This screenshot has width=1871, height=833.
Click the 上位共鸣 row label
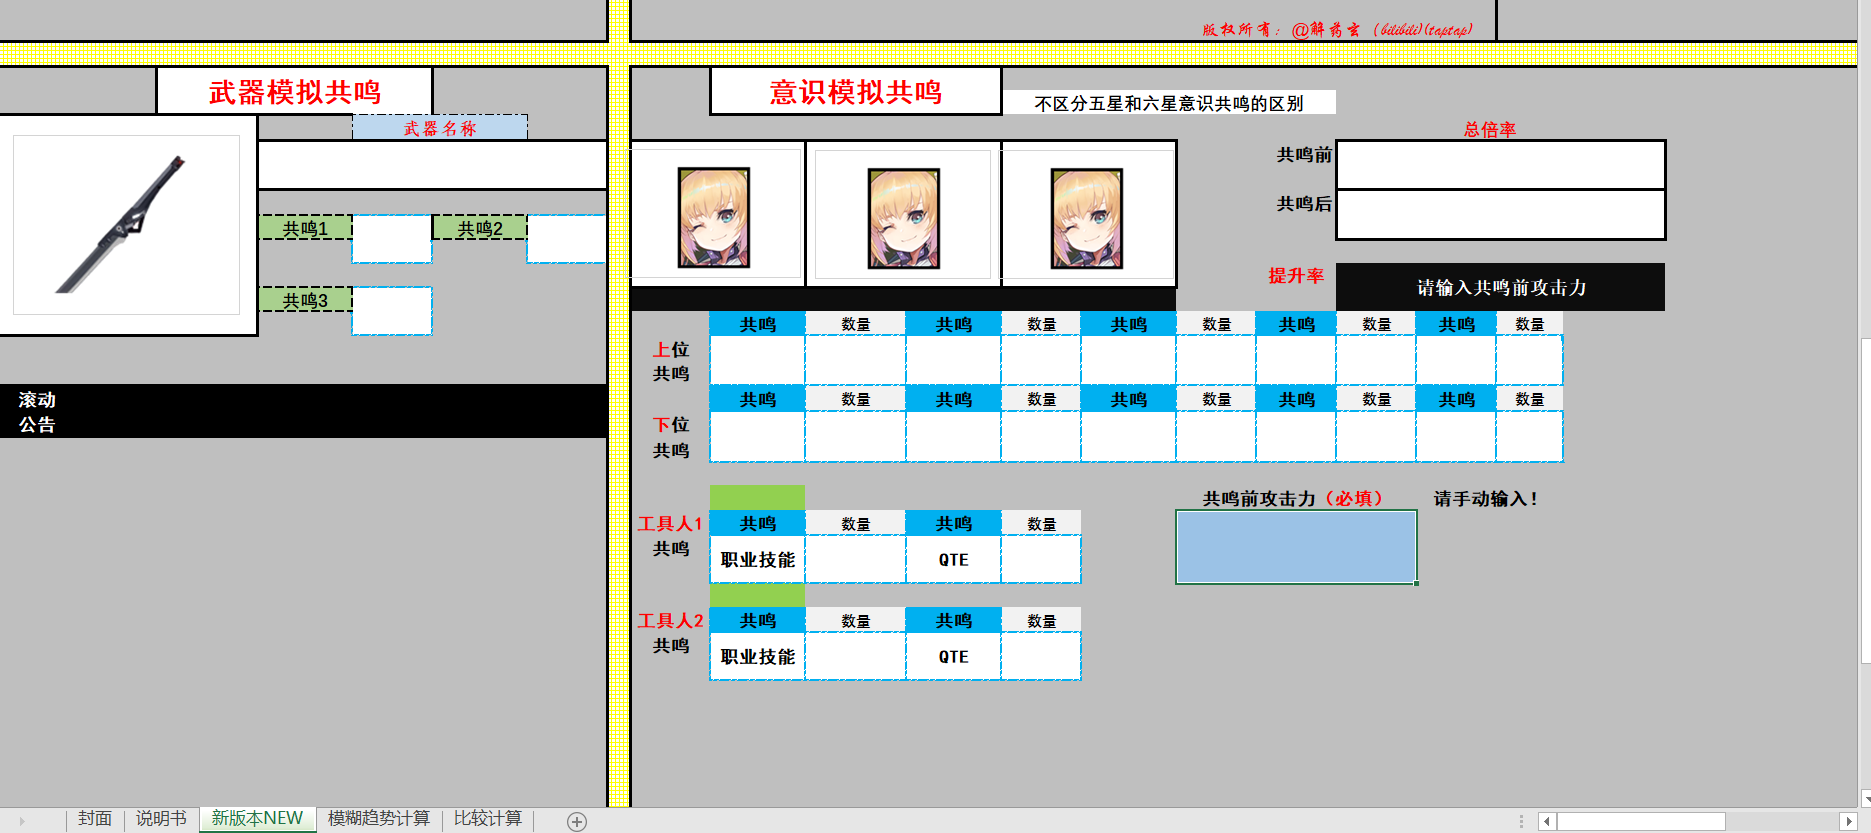tap(671, 361)
